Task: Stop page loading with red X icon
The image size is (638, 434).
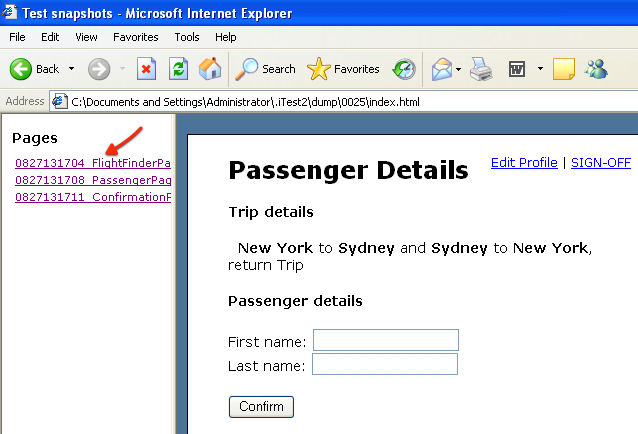Action: point(146,69)
